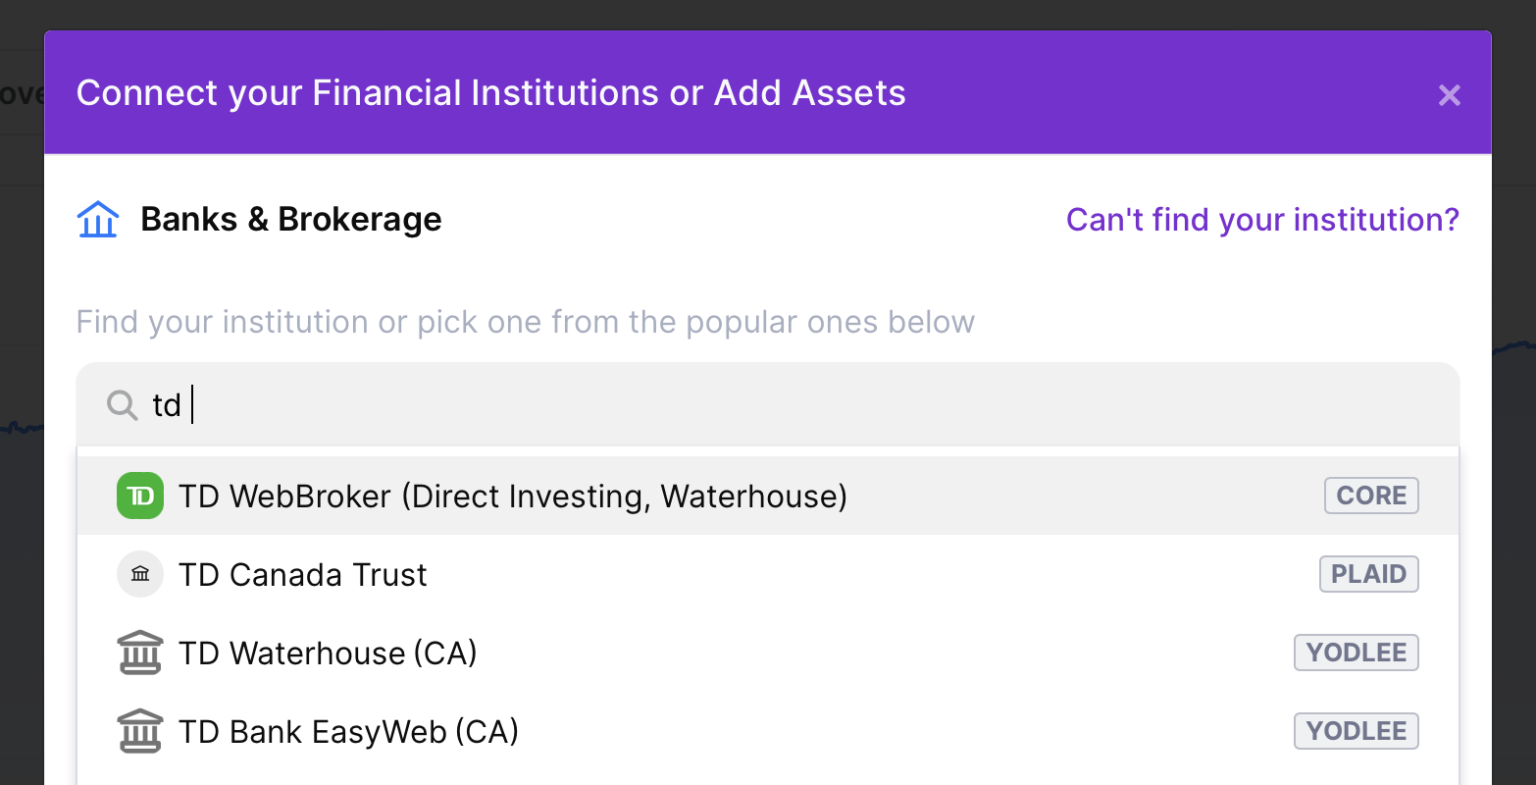Select TD Bank EasyWeb (CA) result

pos(348,732)
